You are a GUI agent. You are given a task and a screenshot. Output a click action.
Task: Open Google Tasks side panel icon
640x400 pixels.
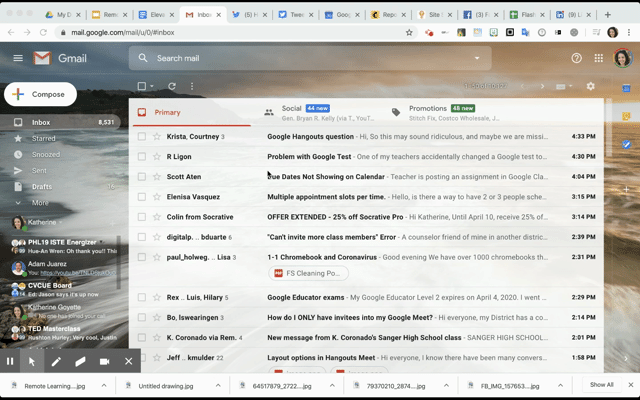coord(626,144)
